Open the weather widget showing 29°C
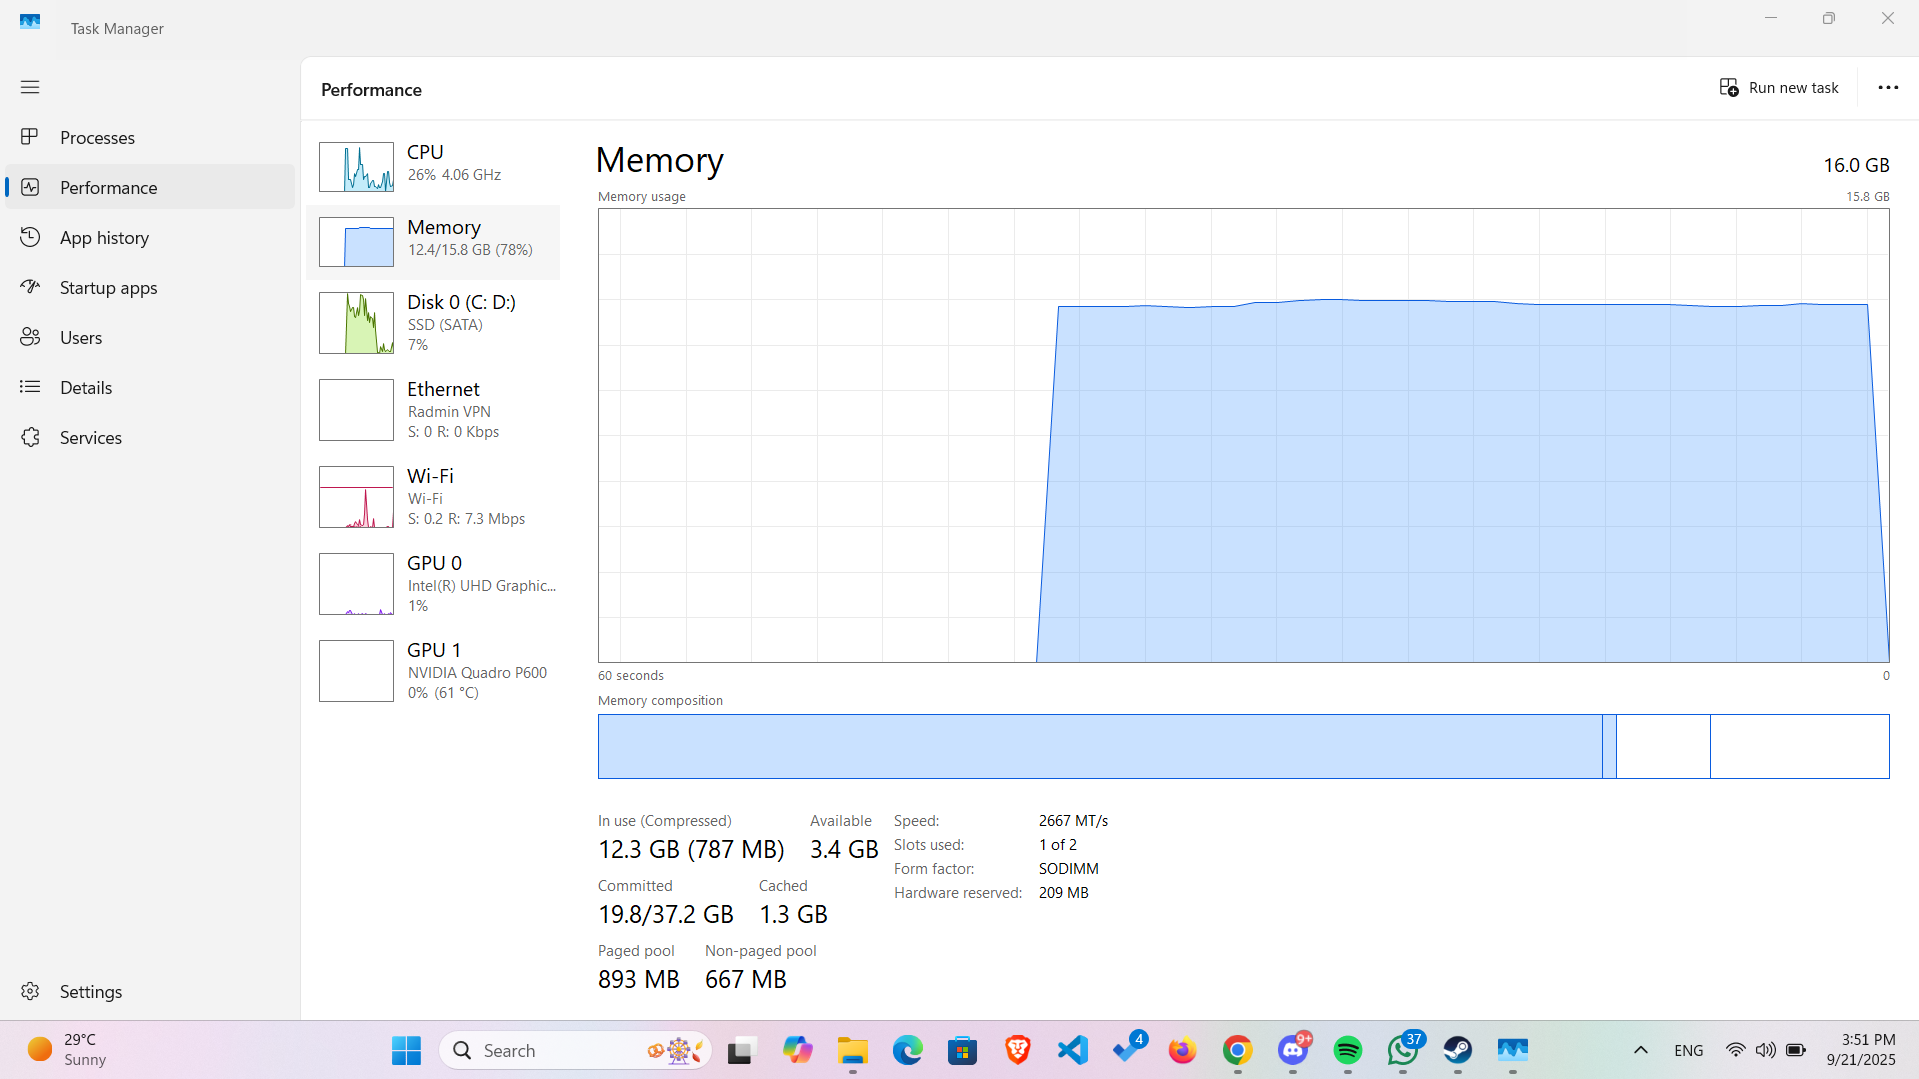Viewport: 1919px width, 1079px height. coord(67,1050)
